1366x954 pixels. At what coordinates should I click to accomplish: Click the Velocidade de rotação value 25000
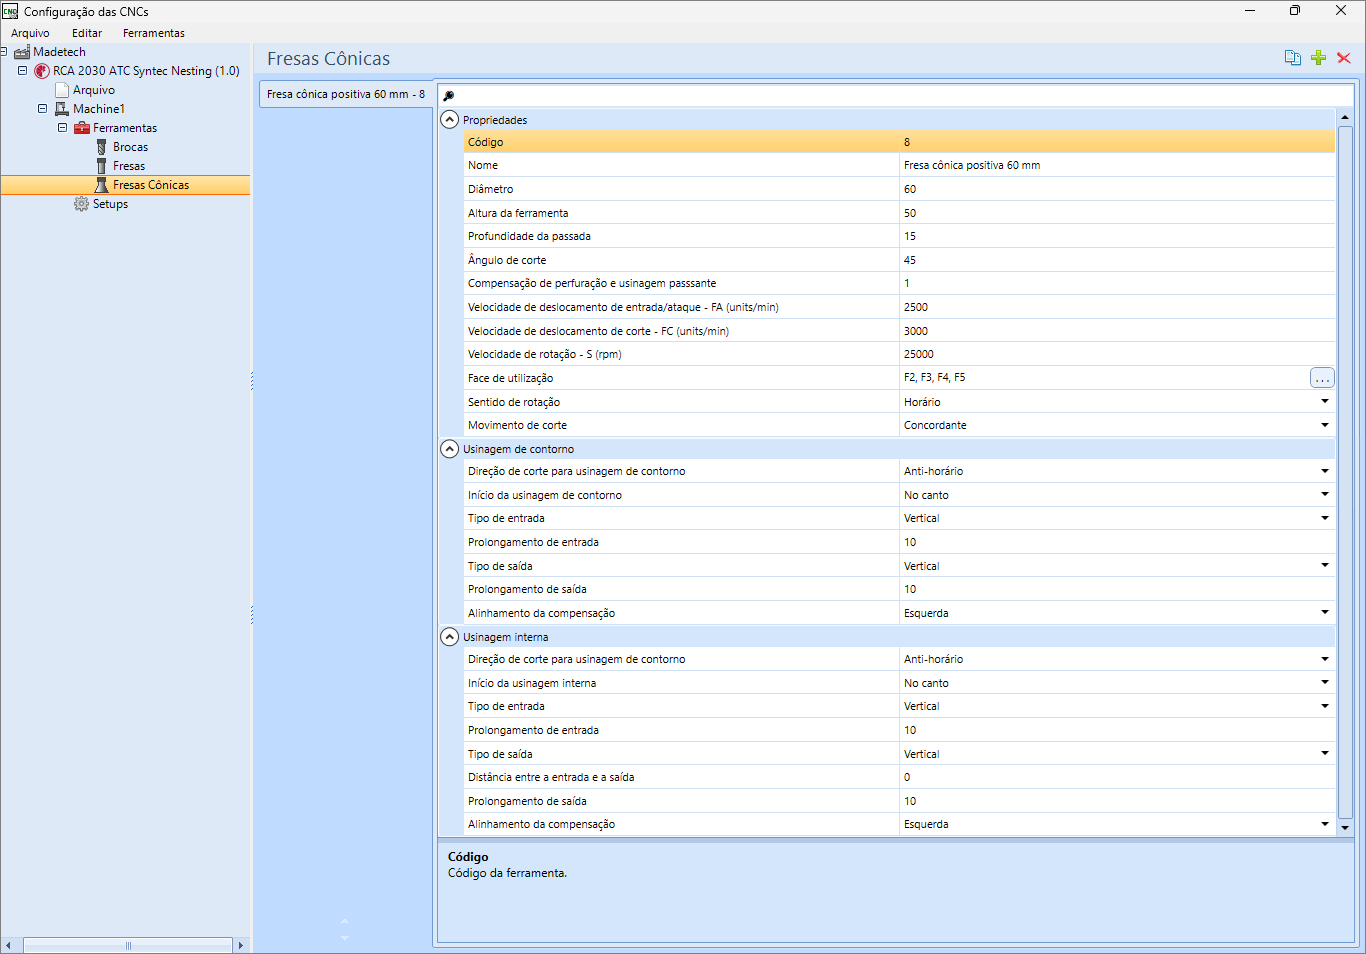click(1117, 354)
